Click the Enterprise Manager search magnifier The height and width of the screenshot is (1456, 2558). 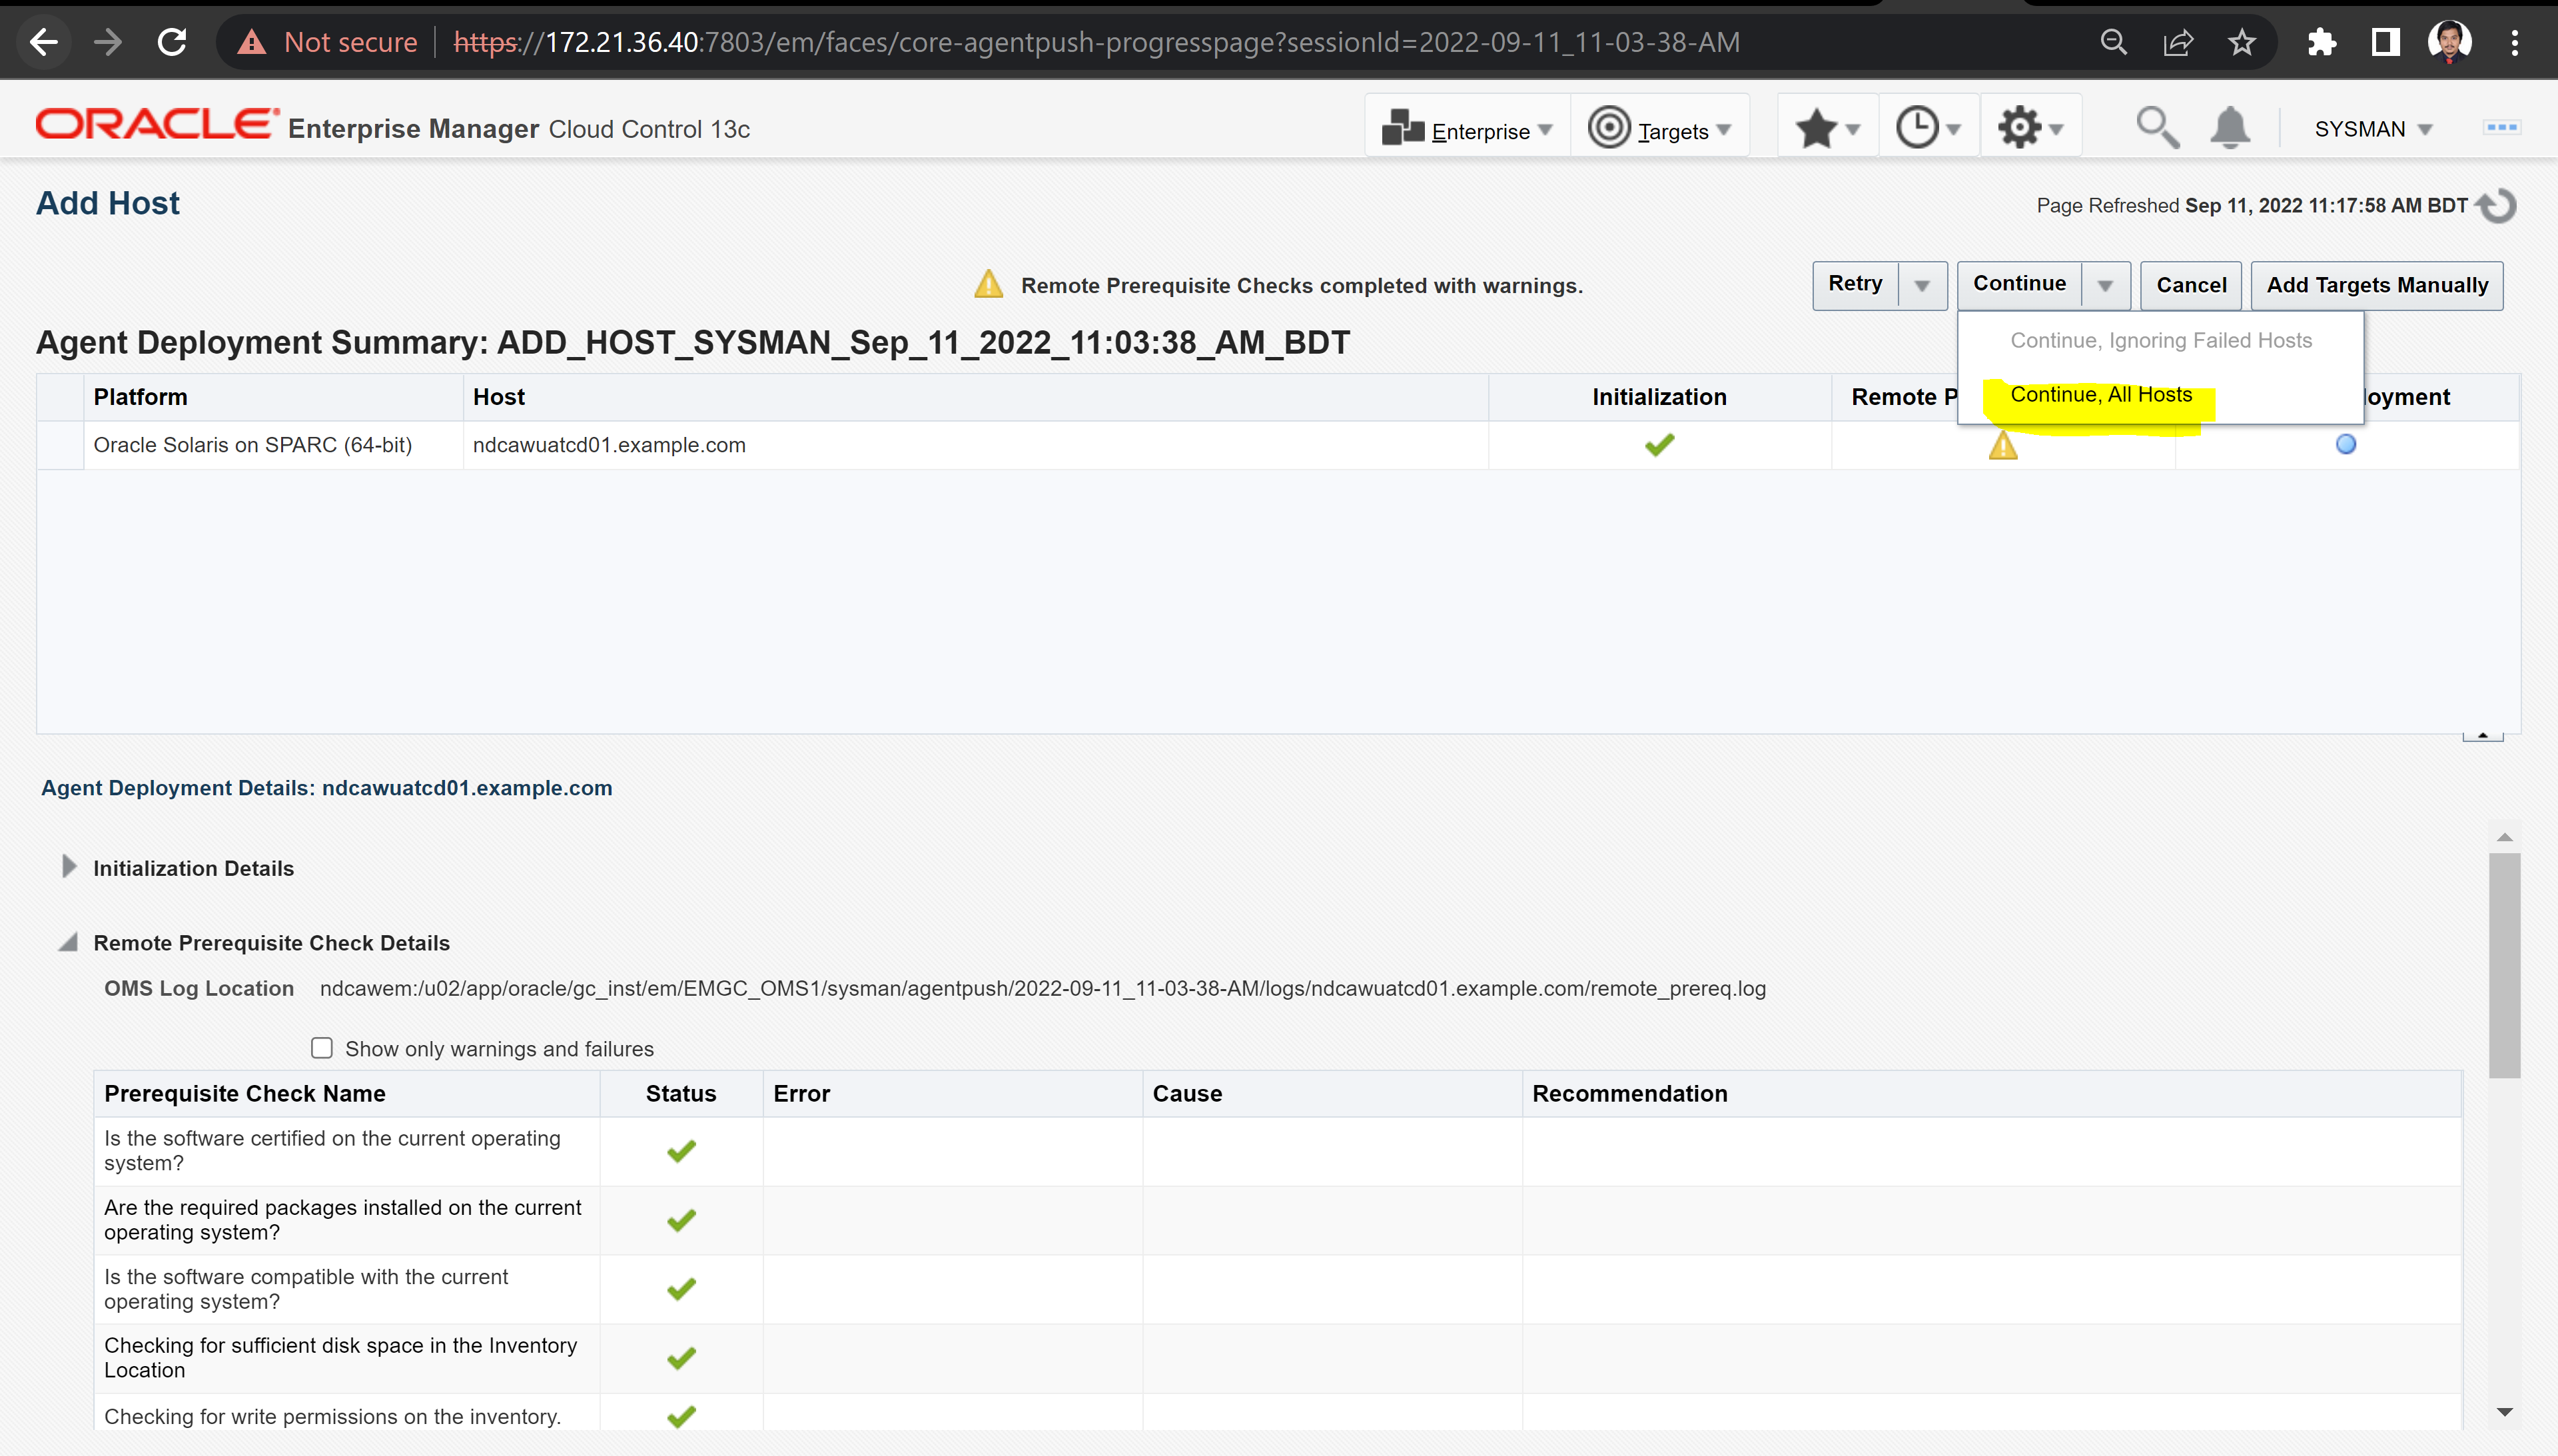point(2157,128)
